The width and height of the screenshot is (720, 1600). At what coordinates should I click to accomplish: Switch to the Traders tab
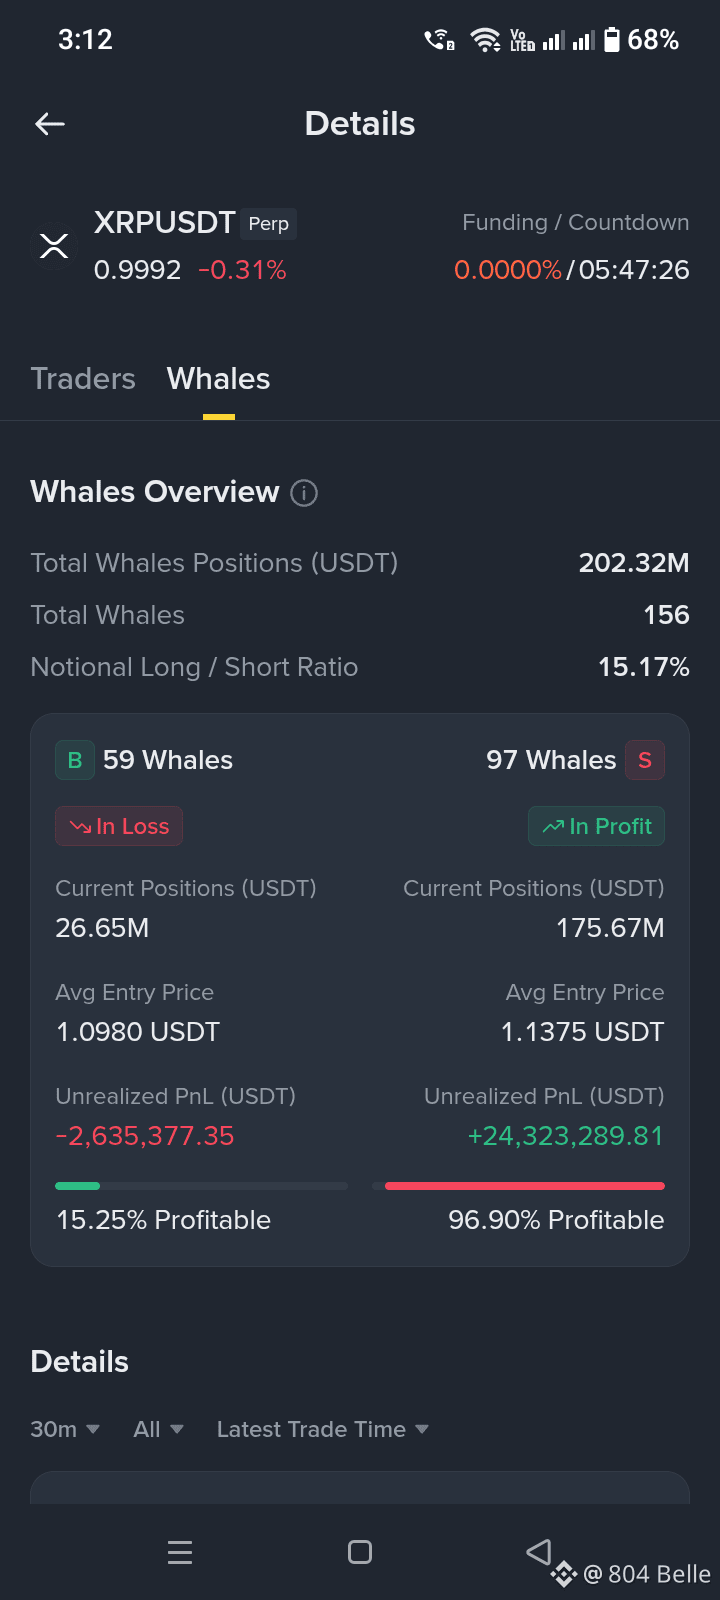pyautogui.click(x=83, y=379)
